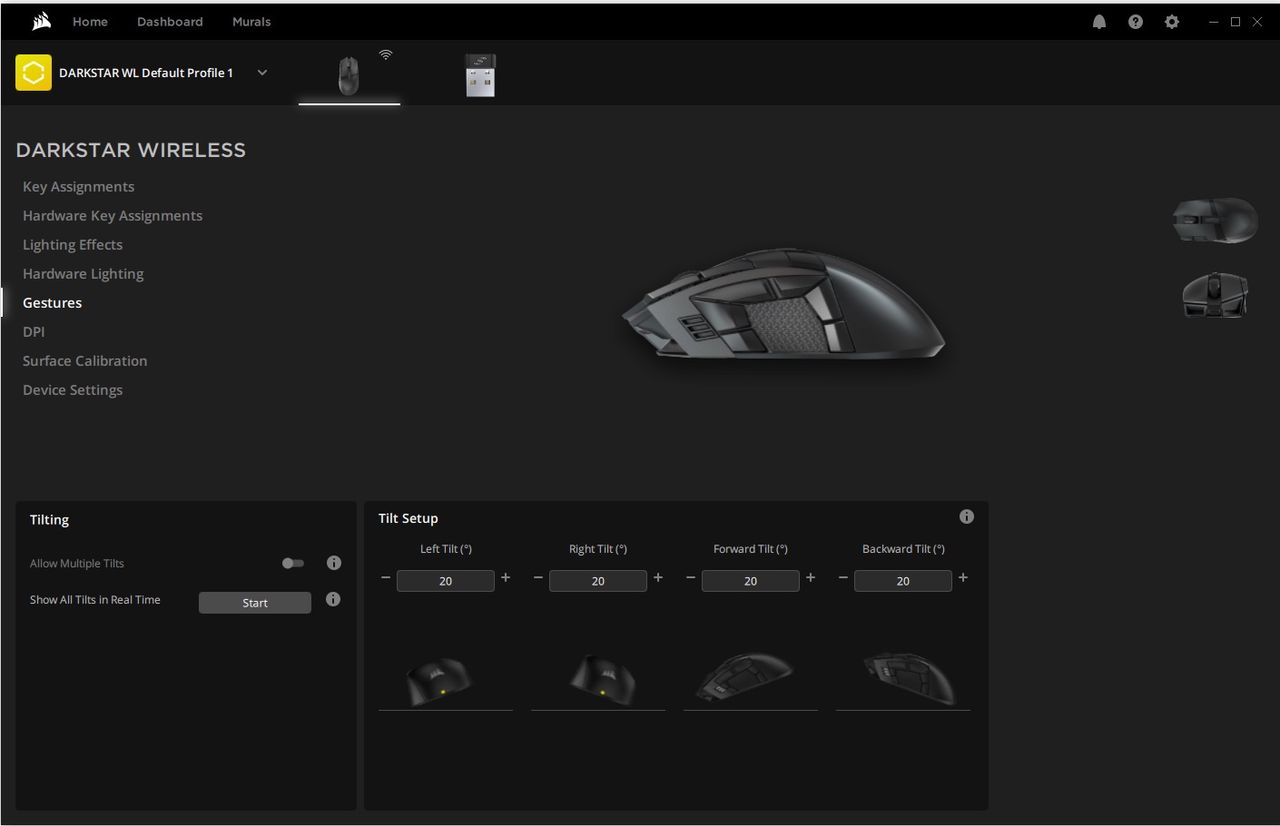1280x826 pixels.
Task: Open the DPI section
Action: tap(34, 332)
